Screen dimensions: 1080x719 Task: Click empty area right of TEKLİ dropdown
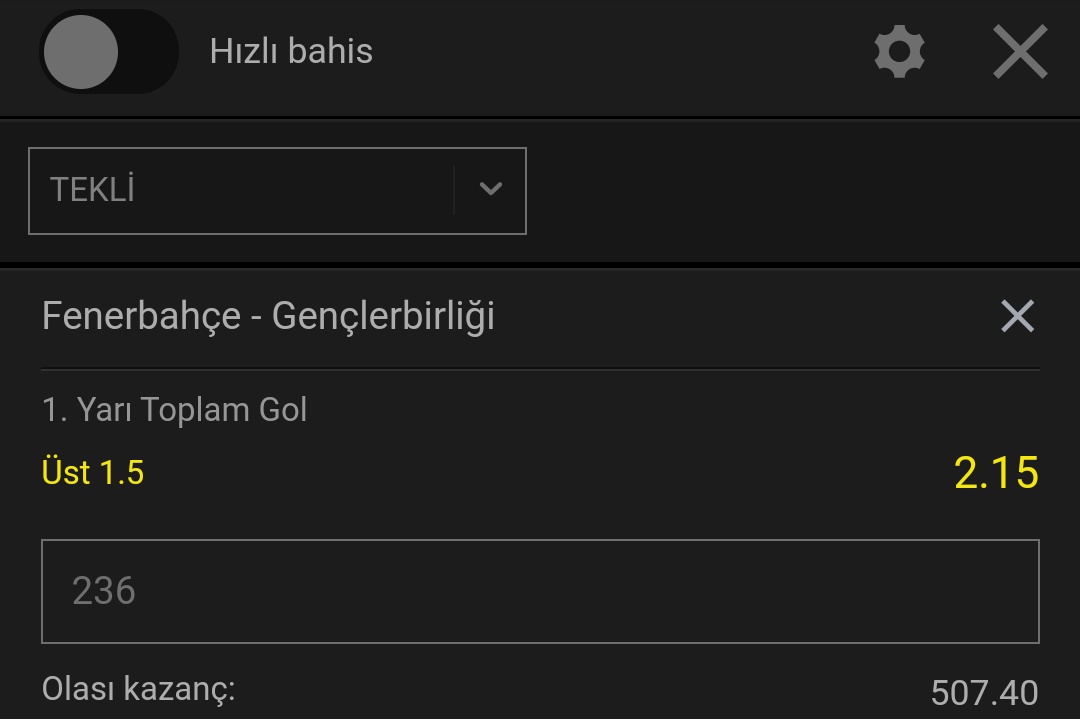[803, 191]
